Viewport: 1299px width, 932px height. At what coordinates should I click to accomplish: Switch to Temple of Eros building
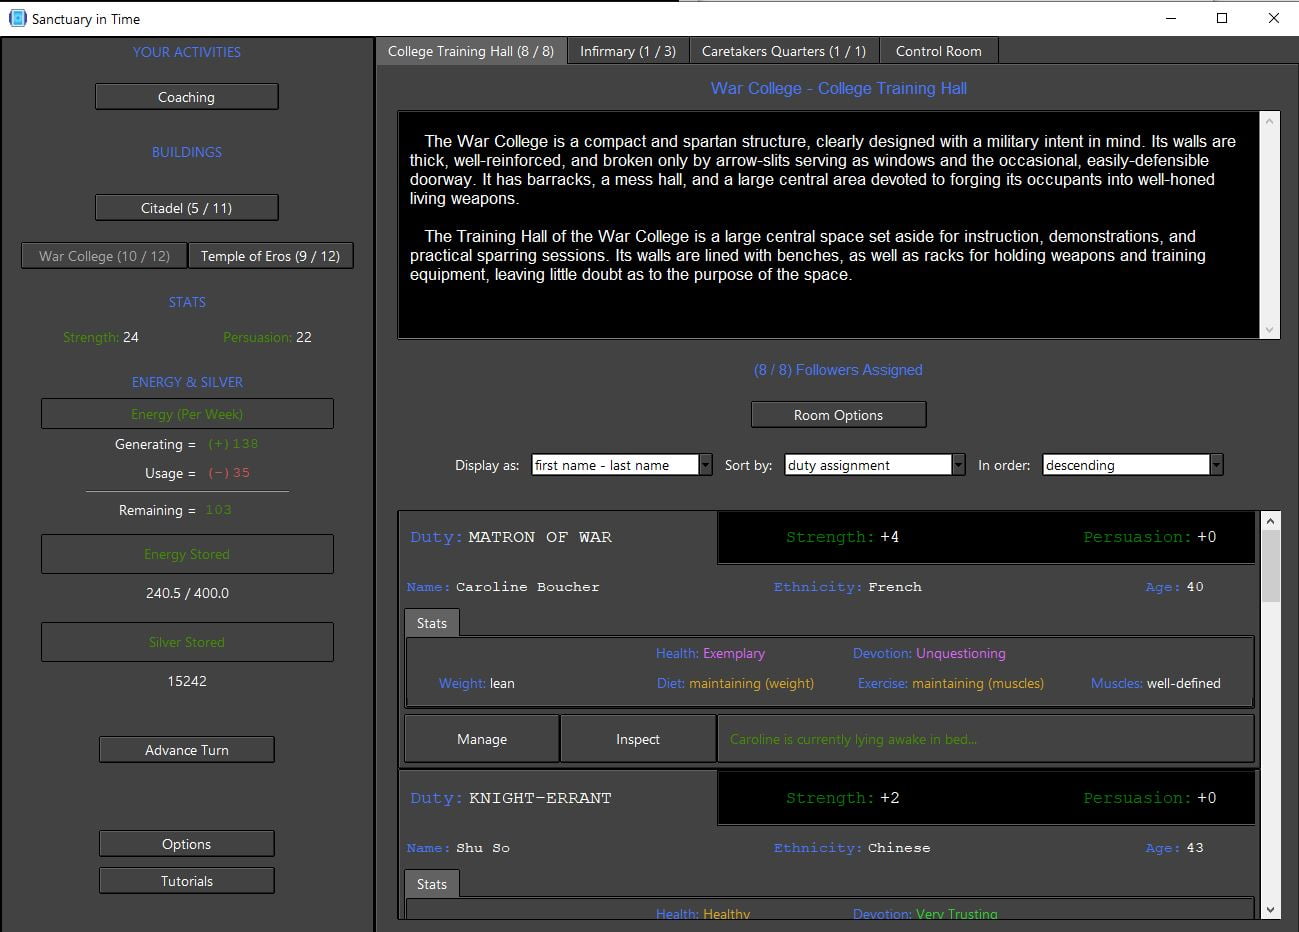[270, 256]
